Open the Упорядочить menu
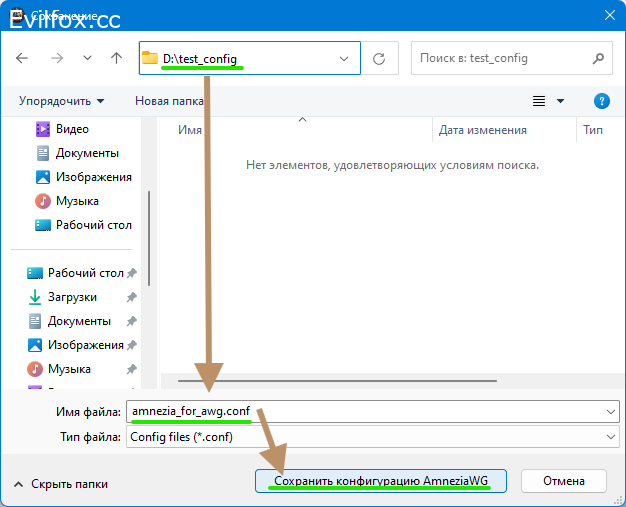The image size is (626, 507). tap(61, 101)
